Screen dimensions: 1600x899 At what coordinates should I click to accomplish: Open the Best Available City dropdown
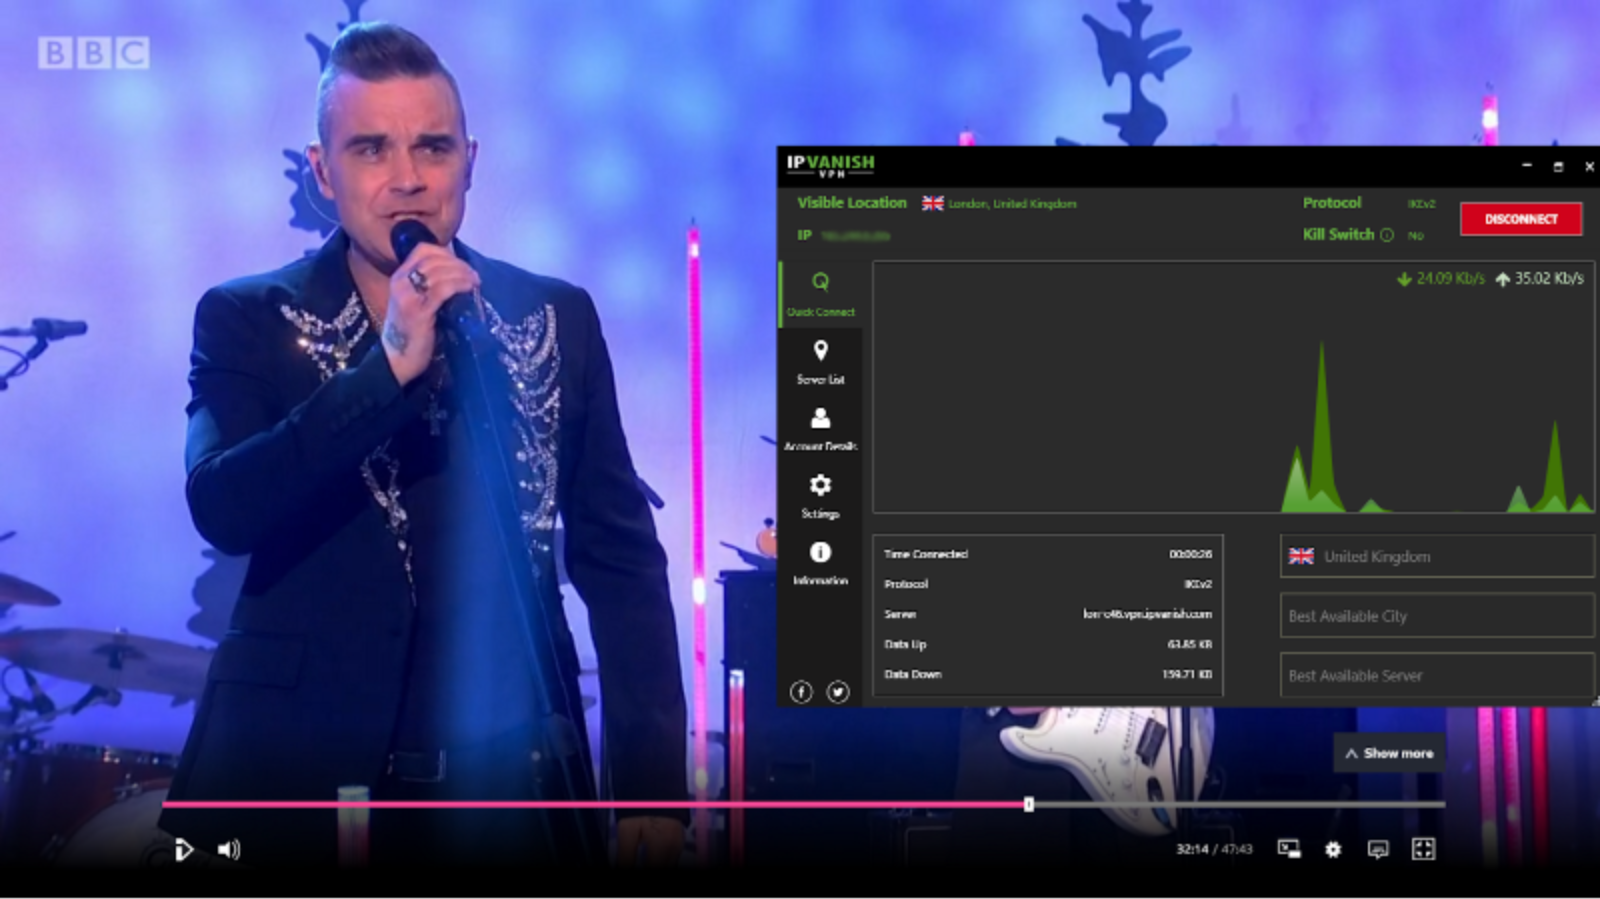(1437, 616)
